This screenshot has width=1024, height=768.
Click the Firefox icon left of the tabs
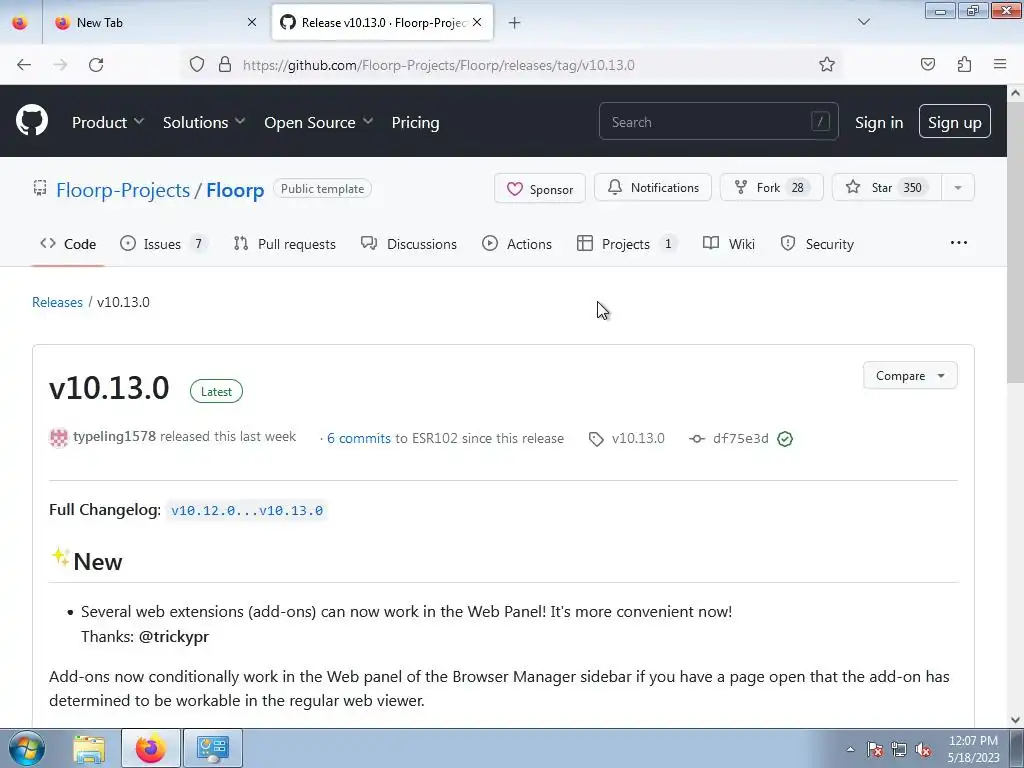tap(20, 22)
